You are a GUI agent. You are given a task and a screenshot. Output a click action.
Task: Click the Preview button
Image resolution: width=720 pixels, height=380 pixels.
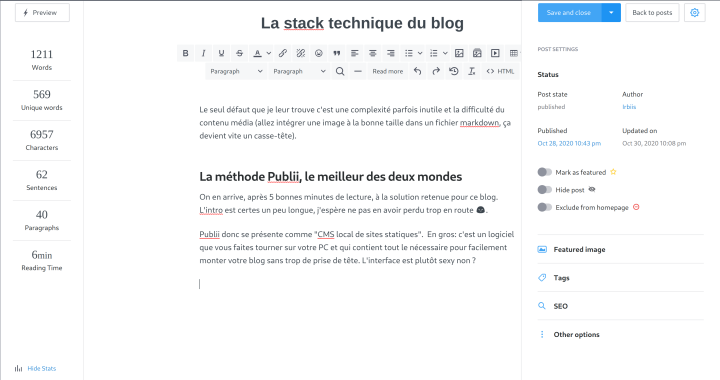[42, 12]
